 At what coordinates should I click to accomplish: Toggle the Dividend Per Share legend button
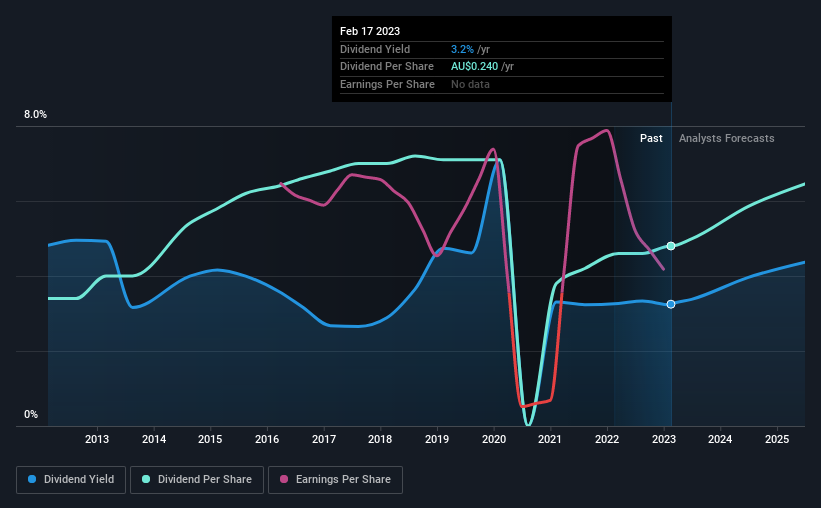click(197, 480)
